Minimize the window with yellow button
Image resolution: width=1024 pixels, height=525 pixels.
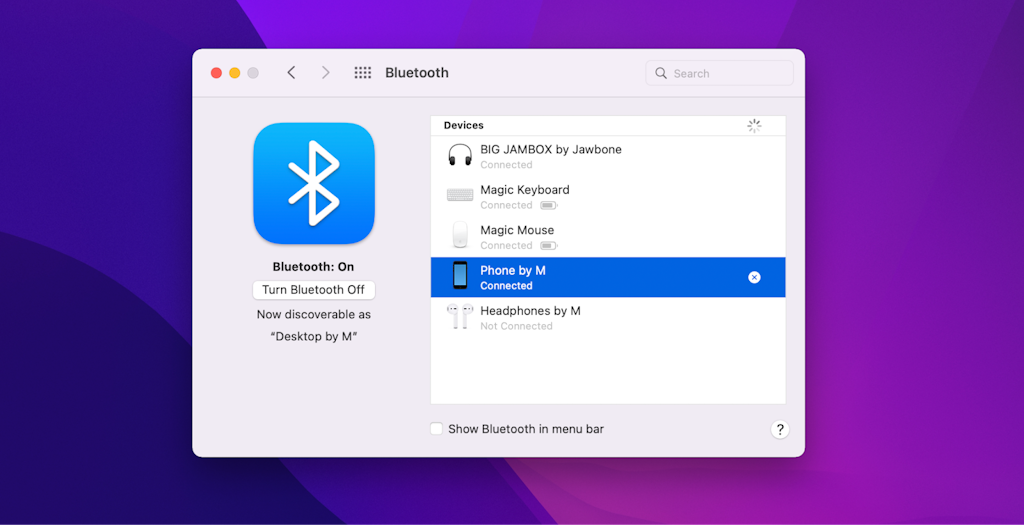[234, 73]
